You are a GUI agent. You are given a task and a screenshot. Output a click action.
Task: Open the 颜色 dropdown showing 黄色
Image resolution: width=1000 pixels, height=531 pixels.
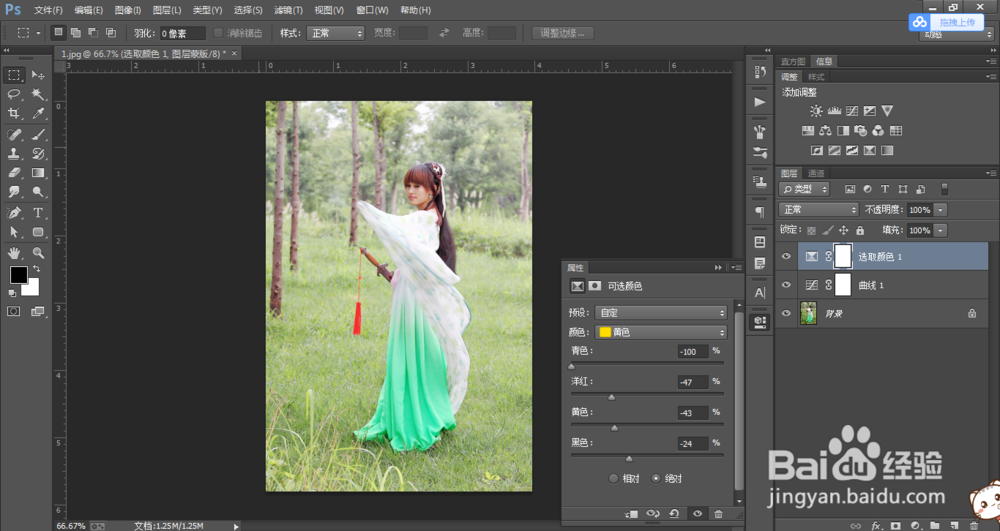[x=661, y=332]
